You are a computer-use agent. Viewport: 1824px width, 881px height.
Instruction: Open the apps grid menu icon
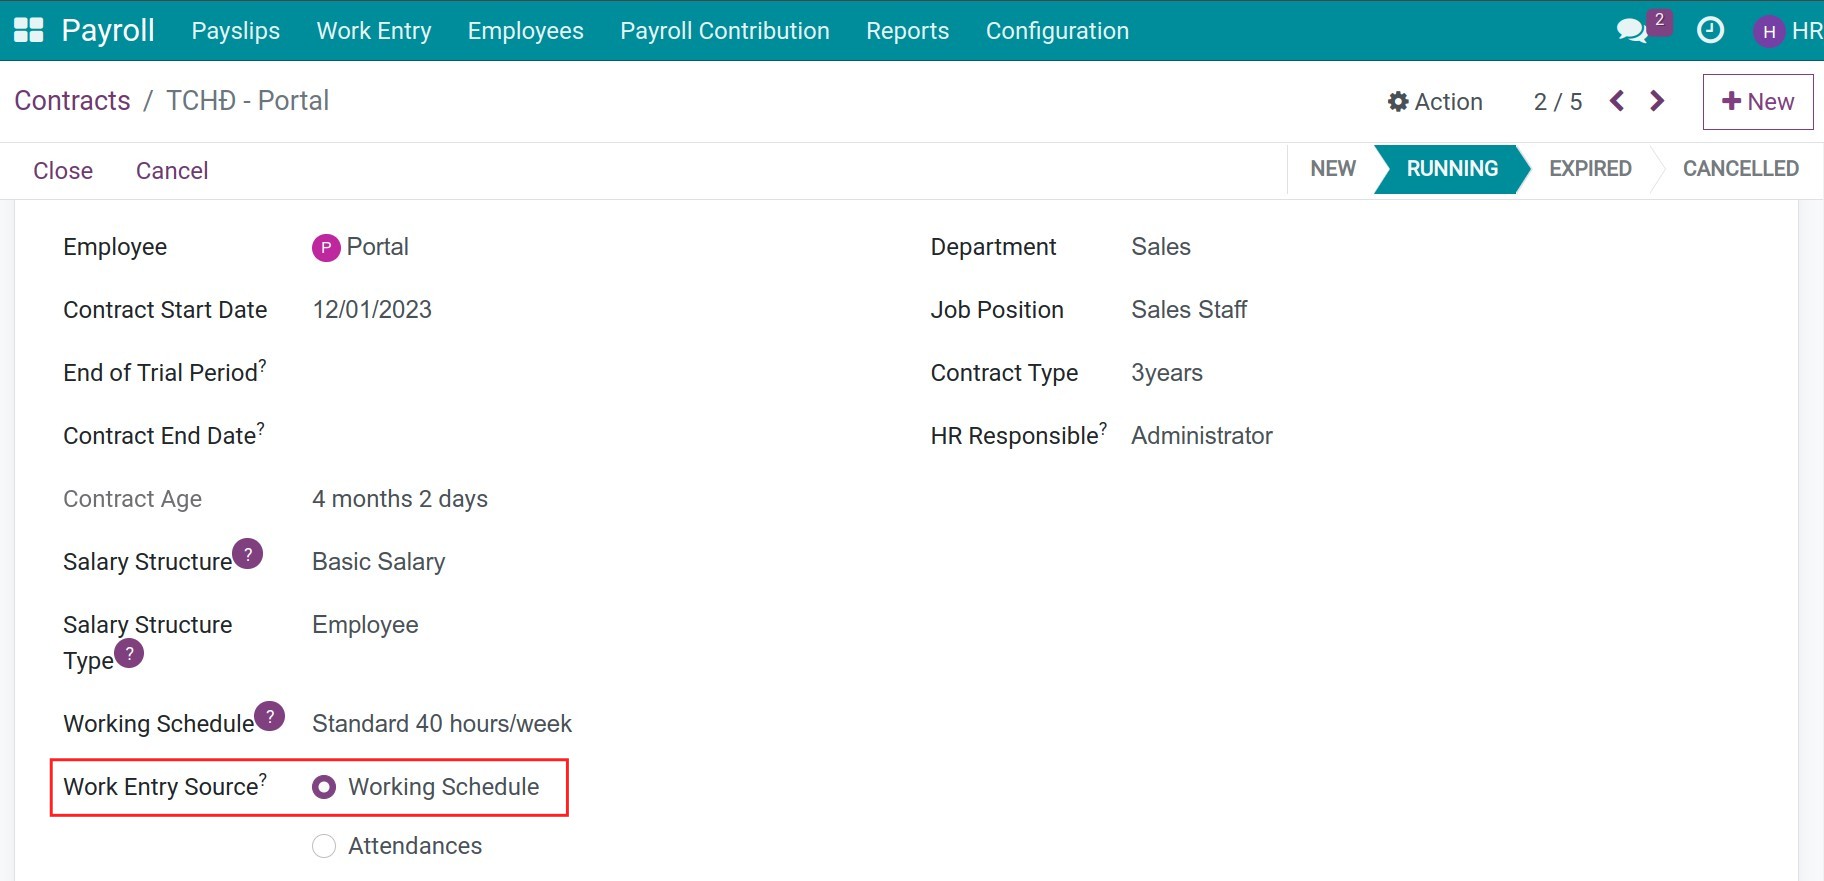[29, 30]
